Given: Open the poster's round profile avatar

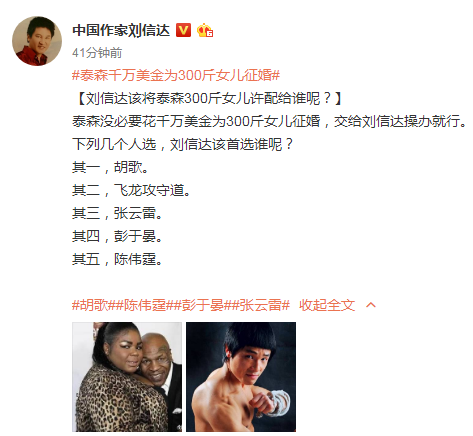Looking at the screenshot, I should click(37, 41).
